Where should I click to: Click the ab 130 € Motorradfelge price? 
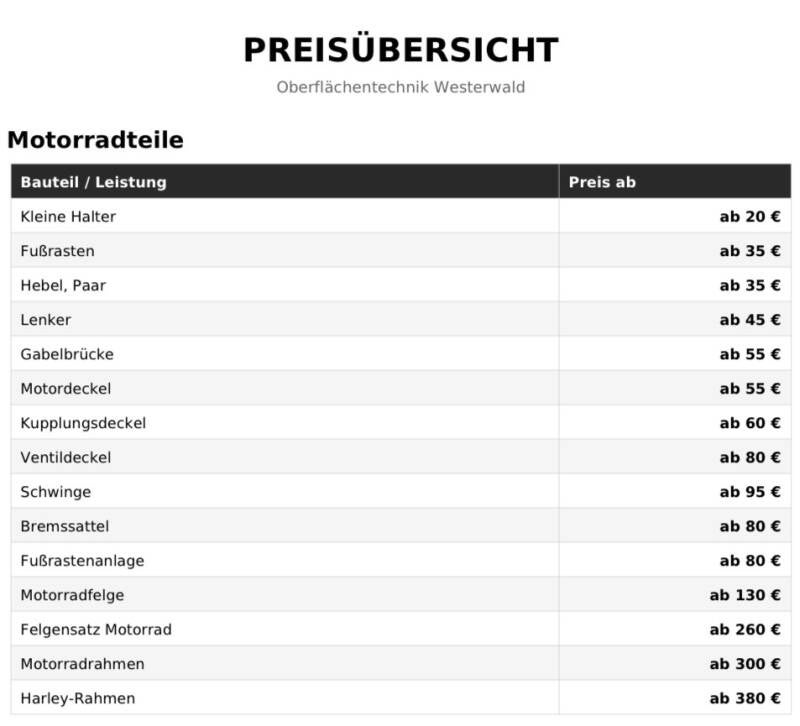pyautogui.click(x=745, y=595)
